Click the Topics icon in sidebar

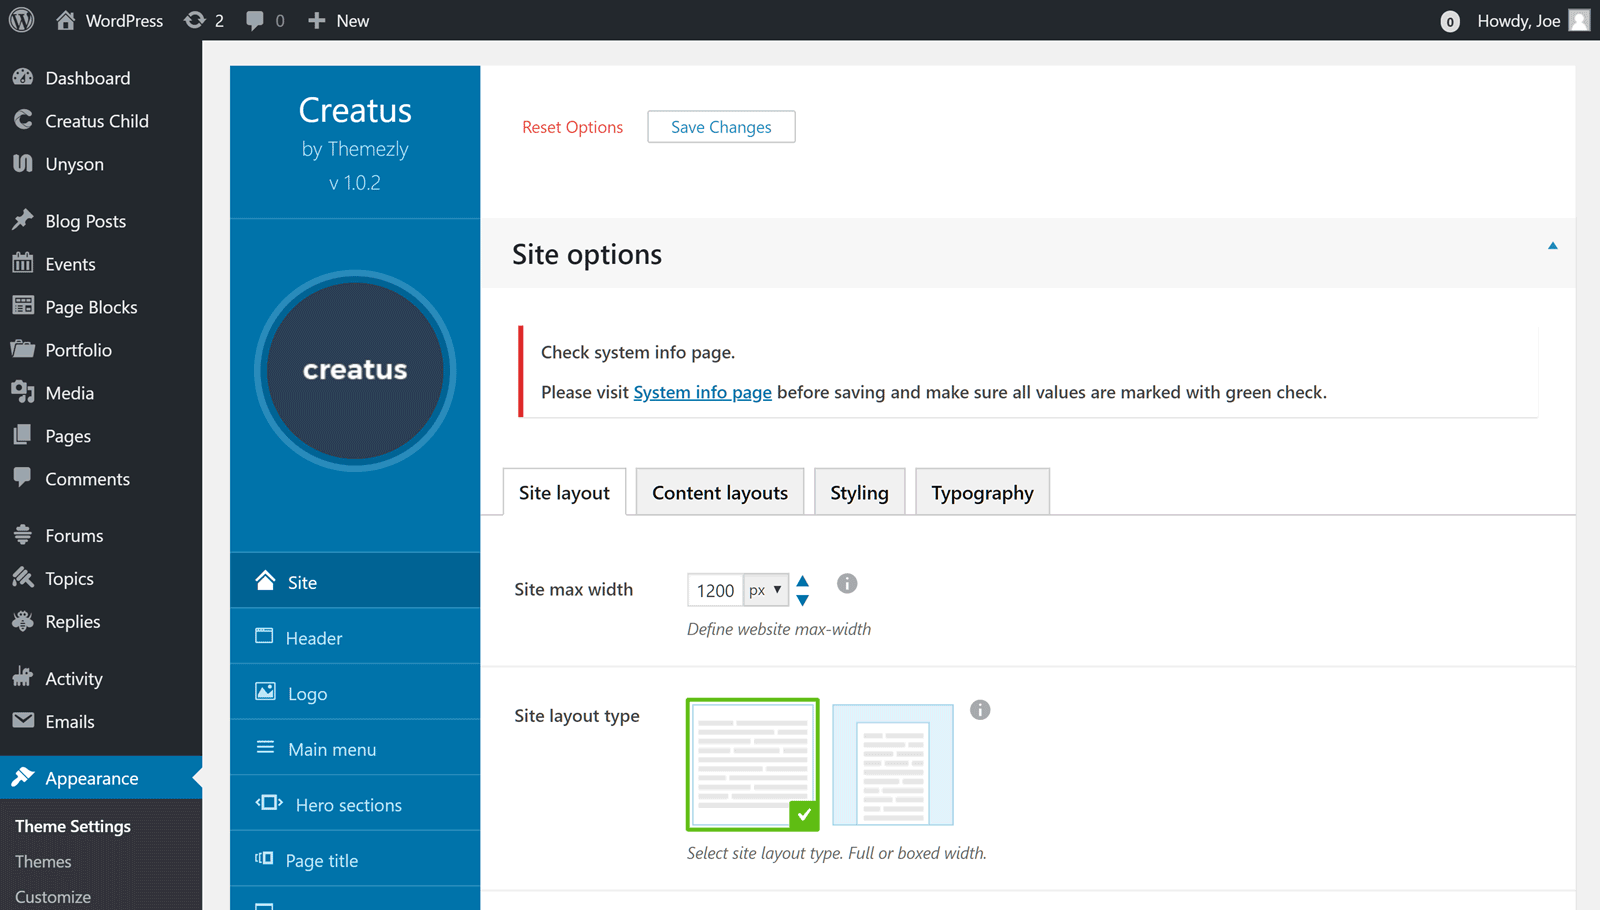[x=23, y=578]
